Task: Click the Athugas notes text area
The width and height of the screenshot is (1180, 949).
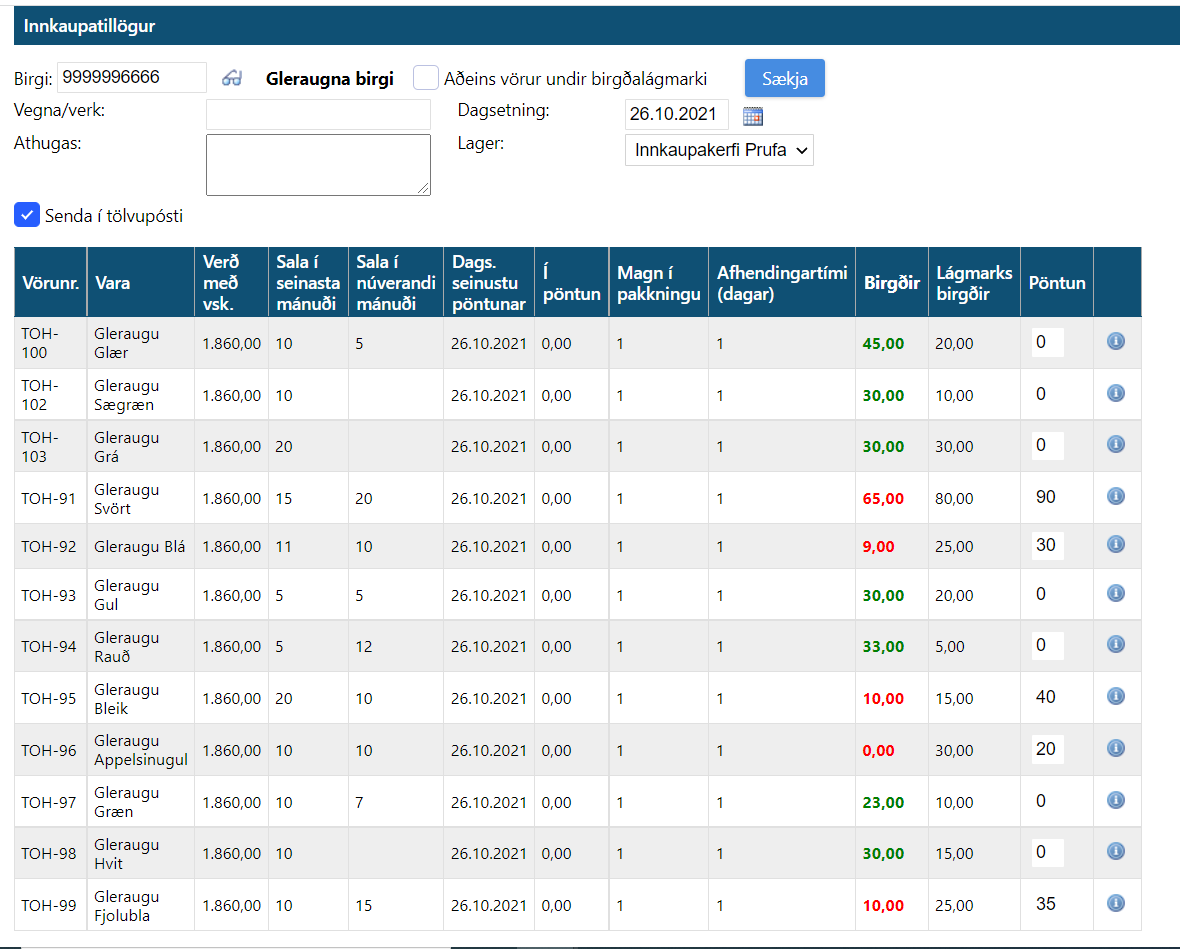Action: pos(318,165)
